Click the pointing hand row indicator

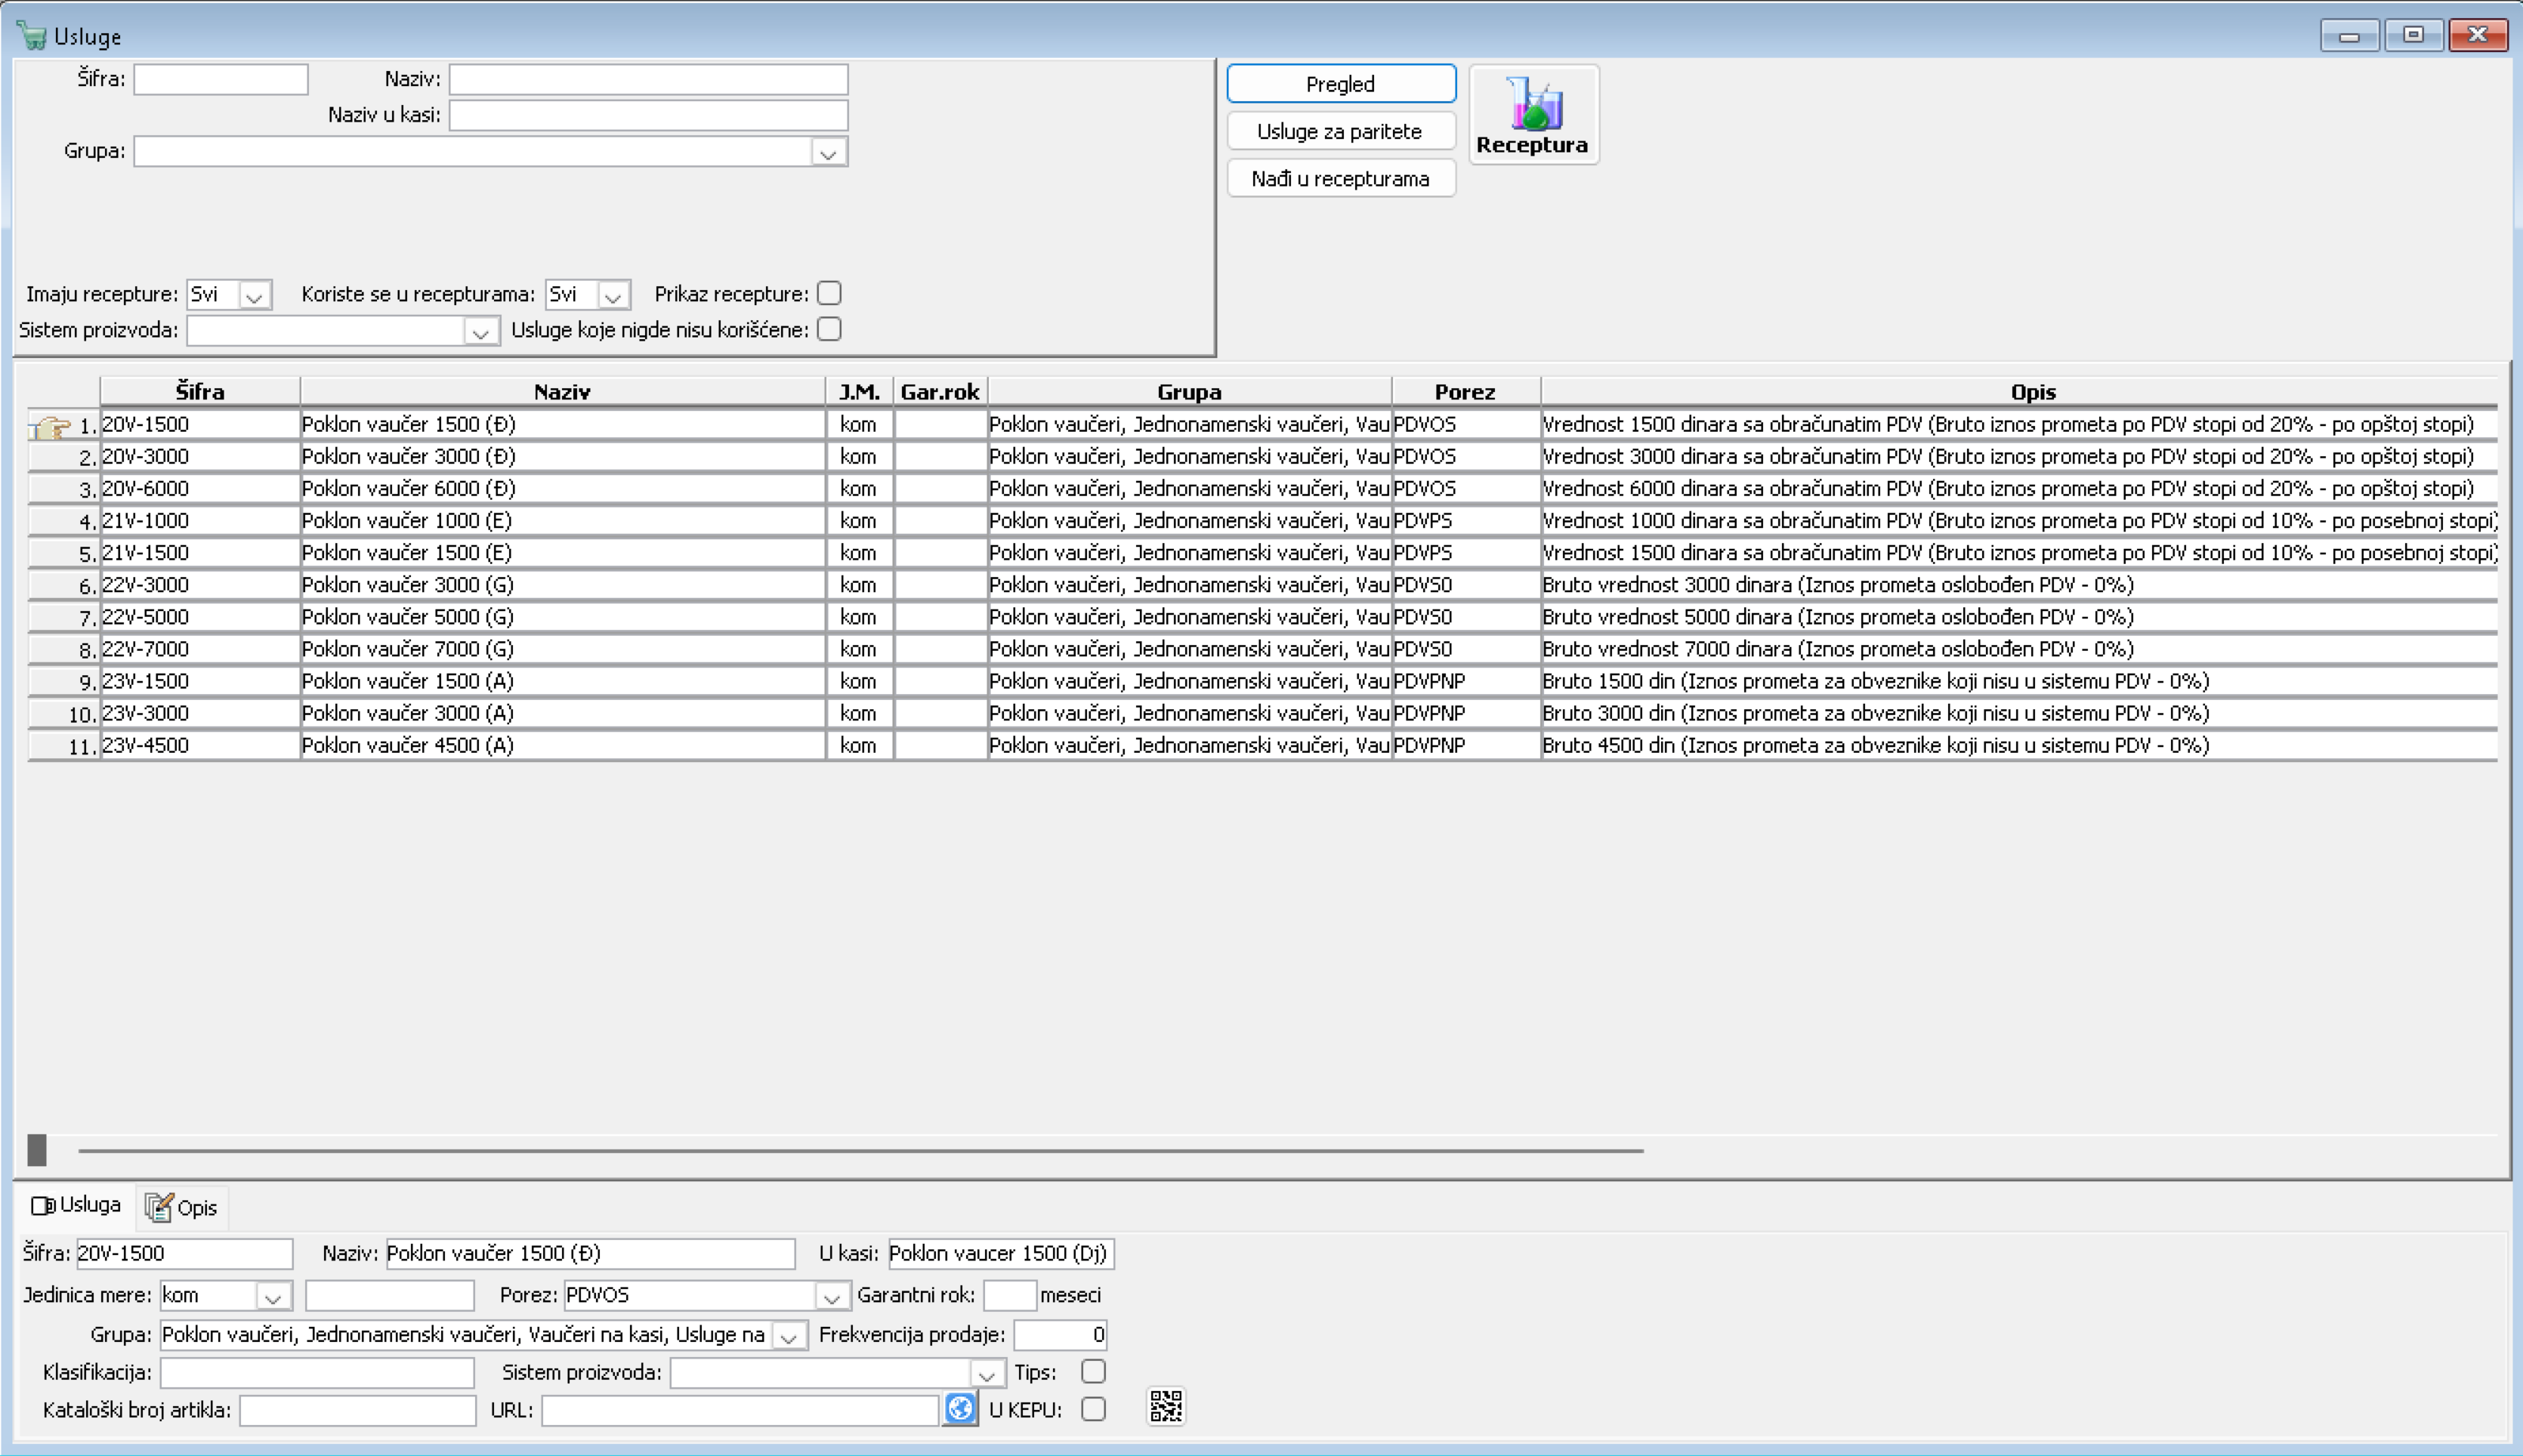coord(50,427)
